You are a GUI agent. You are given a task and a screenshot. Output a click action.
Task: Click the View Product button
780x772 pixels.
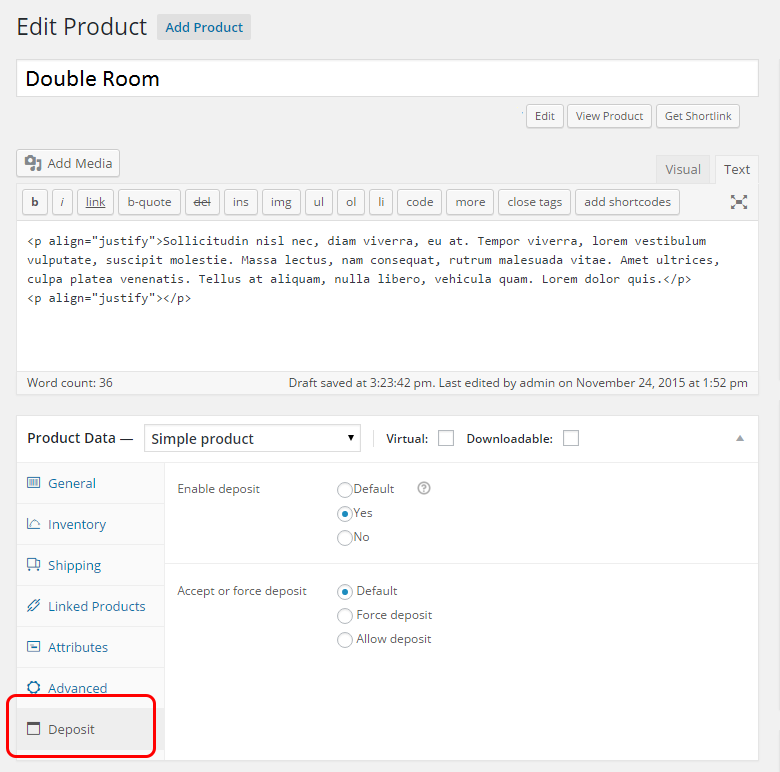pos(609,116)
